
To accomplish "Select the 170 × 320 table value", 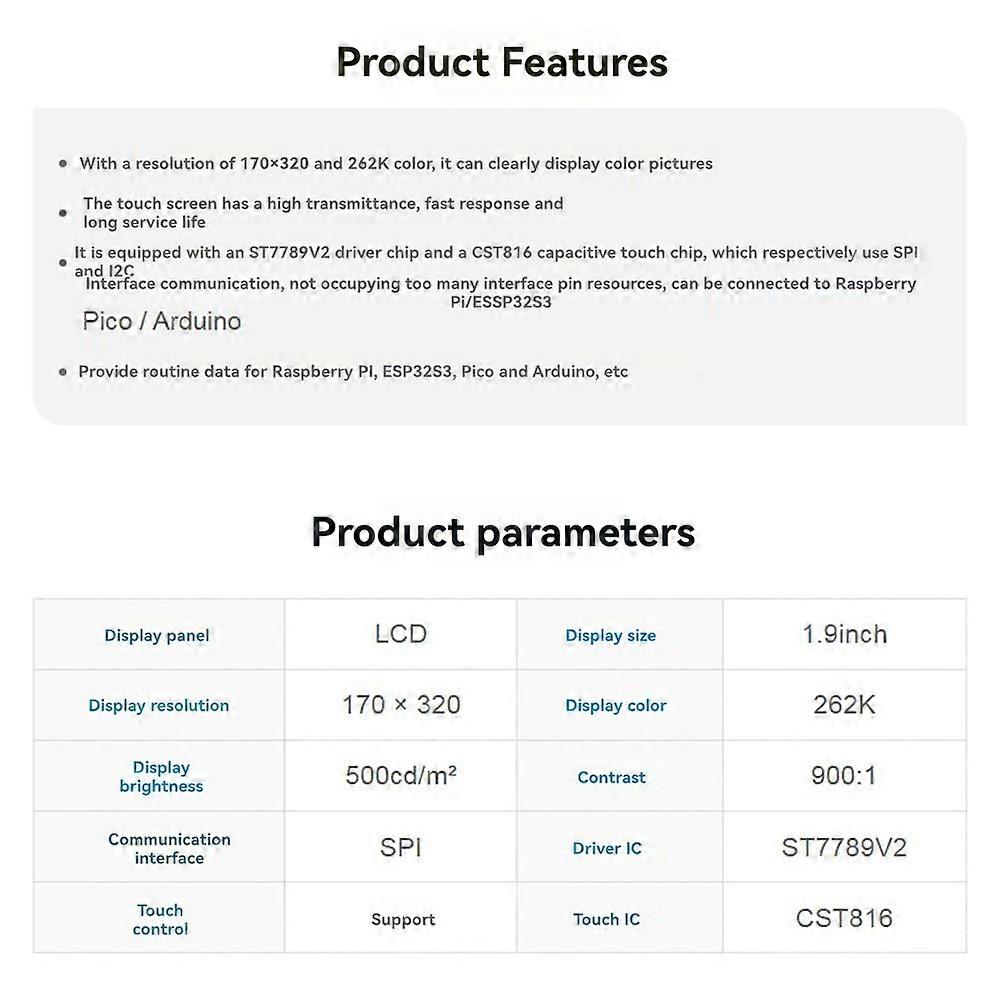I will 401,705.
